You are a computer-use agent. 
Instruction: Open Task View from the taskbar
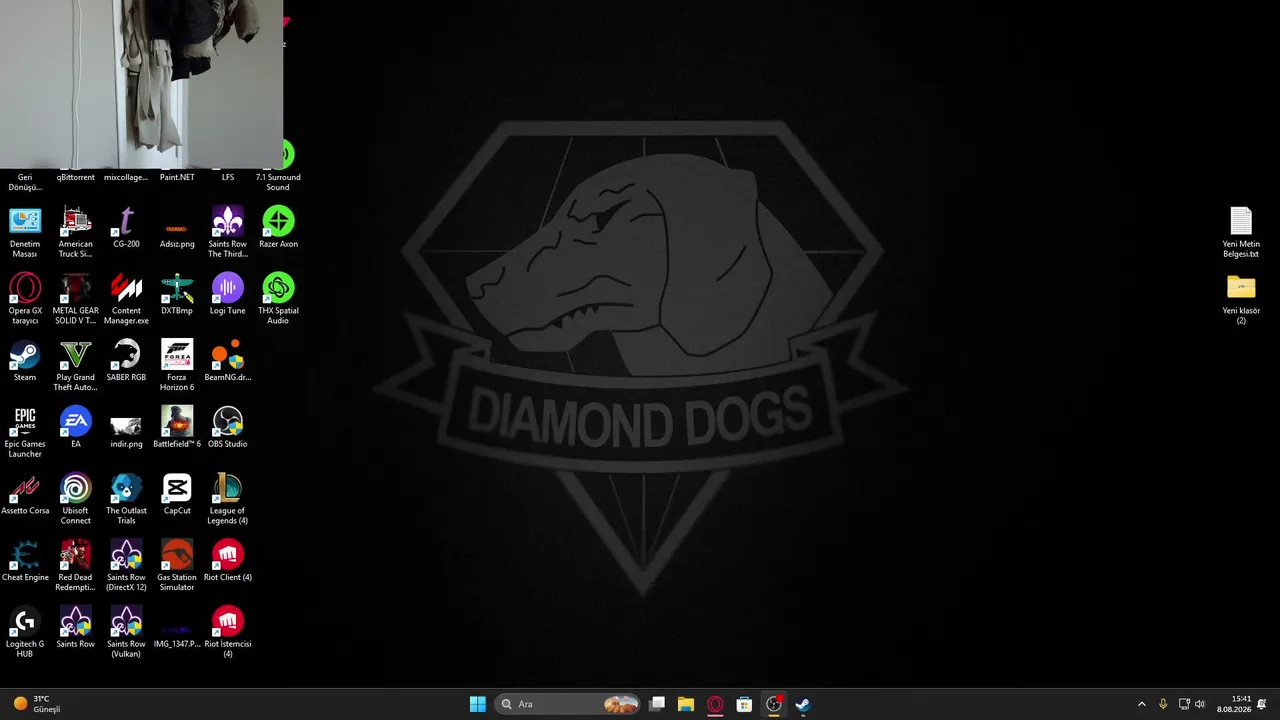point(657,704)
